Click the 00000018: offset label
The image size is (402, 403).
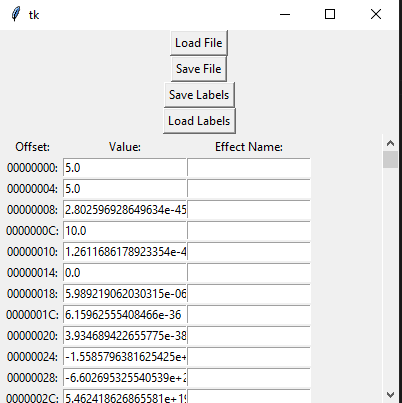(x=32, y=294)
